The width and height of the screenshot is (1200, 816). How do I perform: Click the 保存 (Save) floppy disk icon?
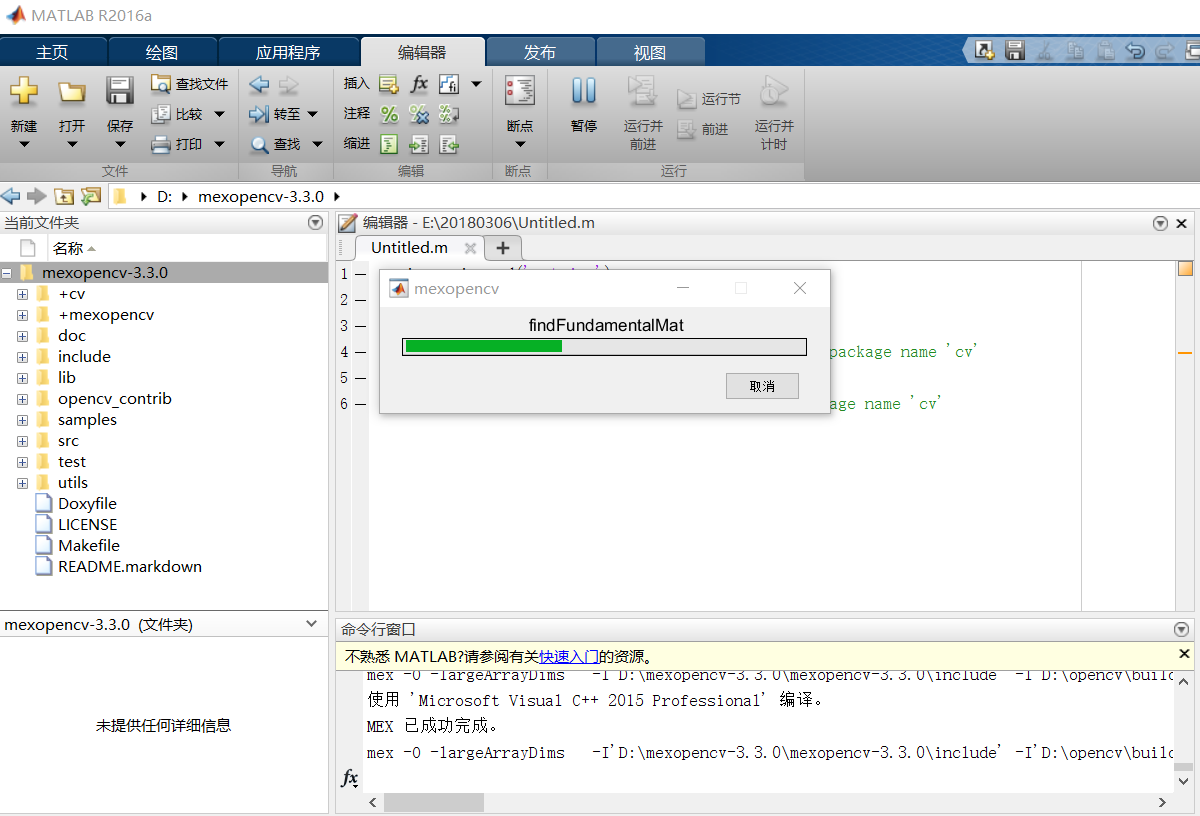click(120, 92)
